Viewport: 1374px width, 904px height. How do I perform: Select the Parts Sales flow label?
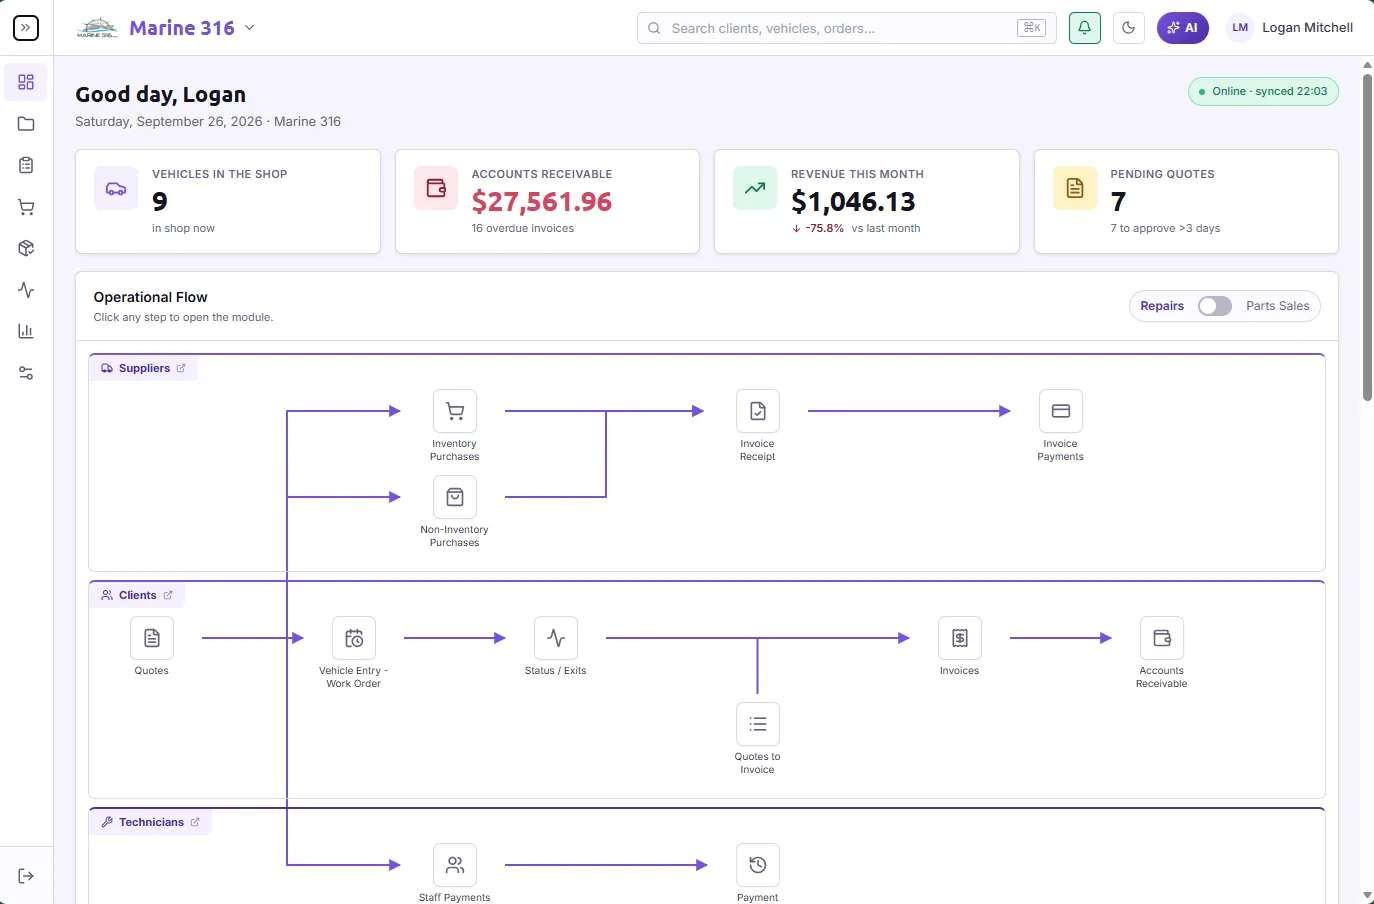[1278, 306]
